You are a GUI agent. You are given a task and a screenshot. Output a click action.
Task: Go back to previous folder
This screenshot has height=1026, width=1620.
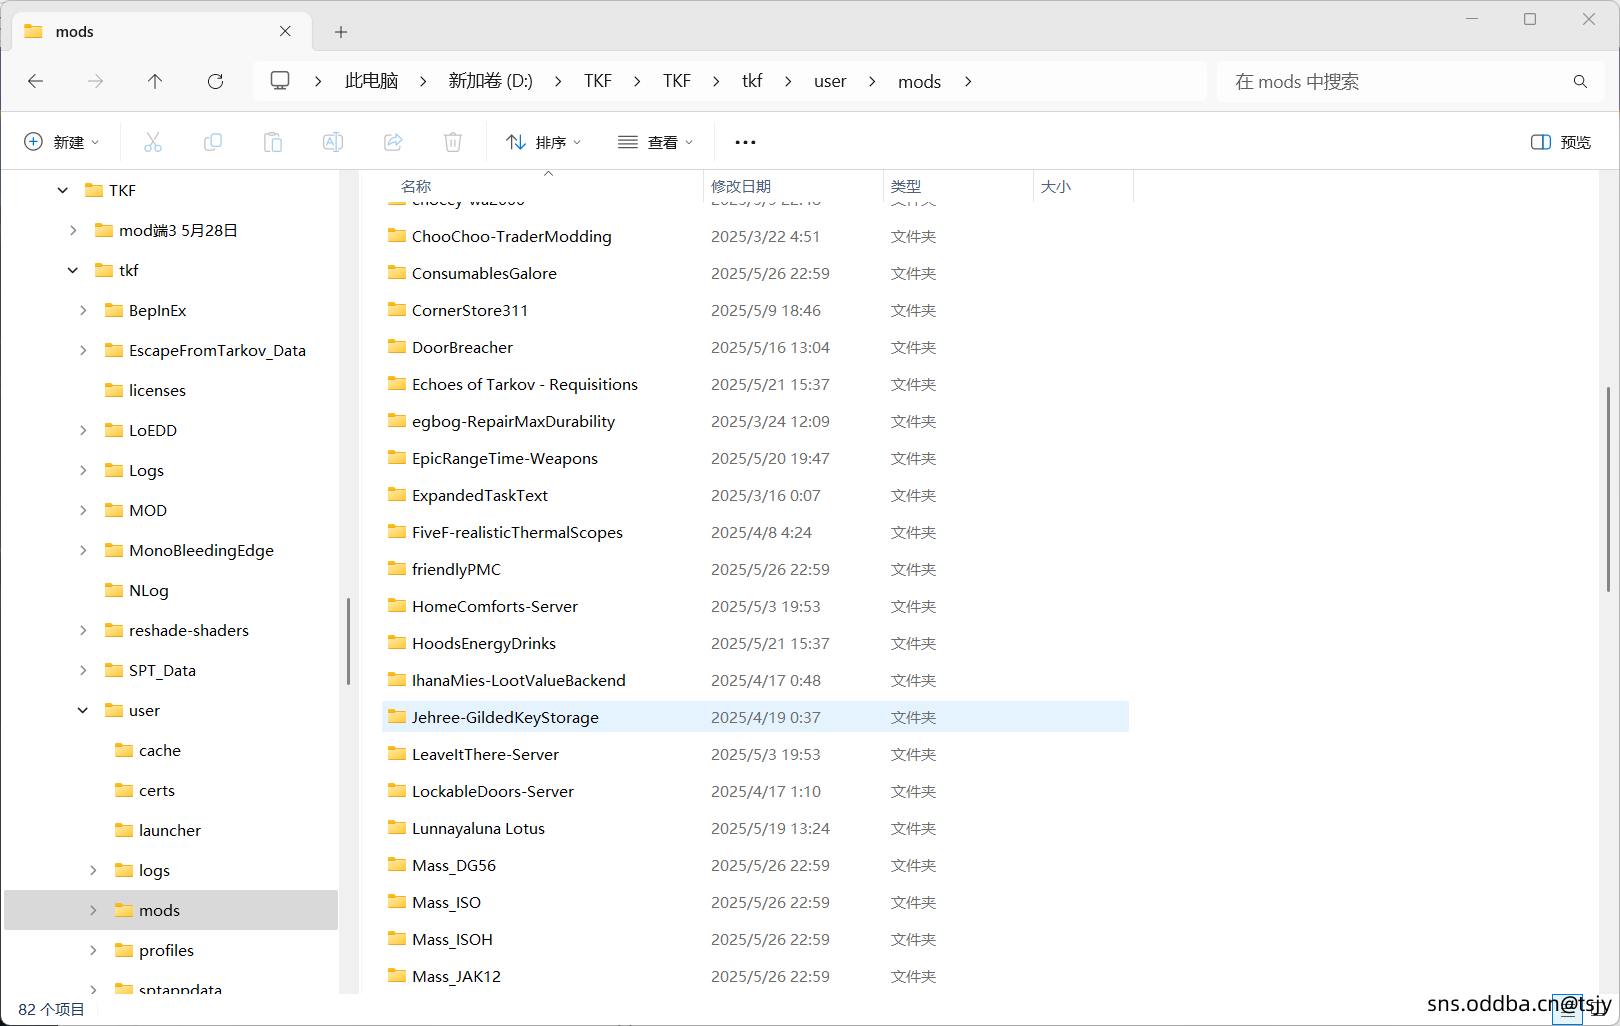click(x=36, y=81)
